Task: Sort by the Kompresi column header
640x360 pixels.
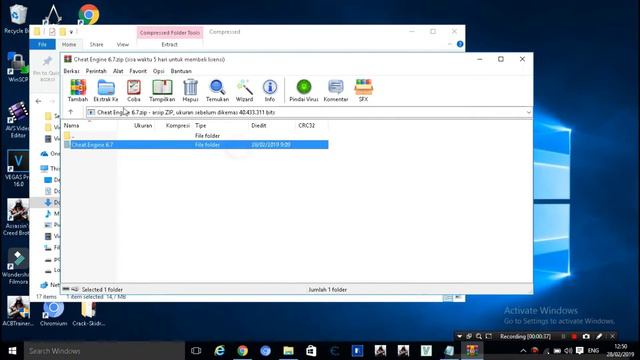Action: pyautogui.click(x=178, y=125)
